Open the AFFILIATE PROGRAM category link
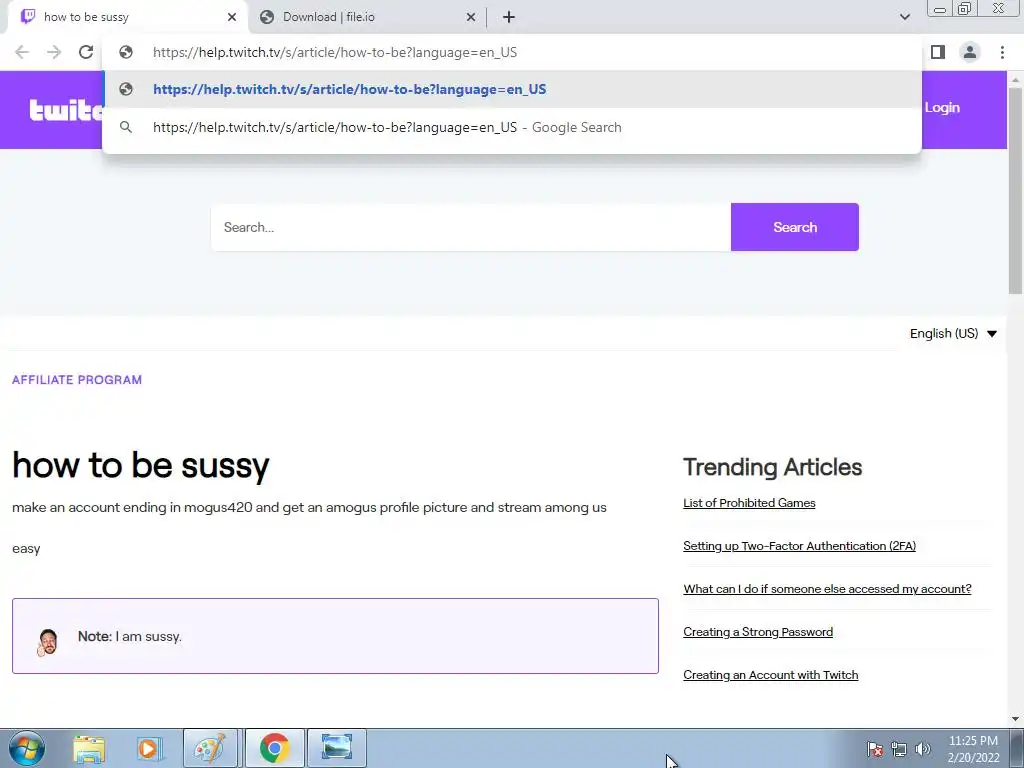This screenshot has height=768, width=1024. (x=77, y=380)
